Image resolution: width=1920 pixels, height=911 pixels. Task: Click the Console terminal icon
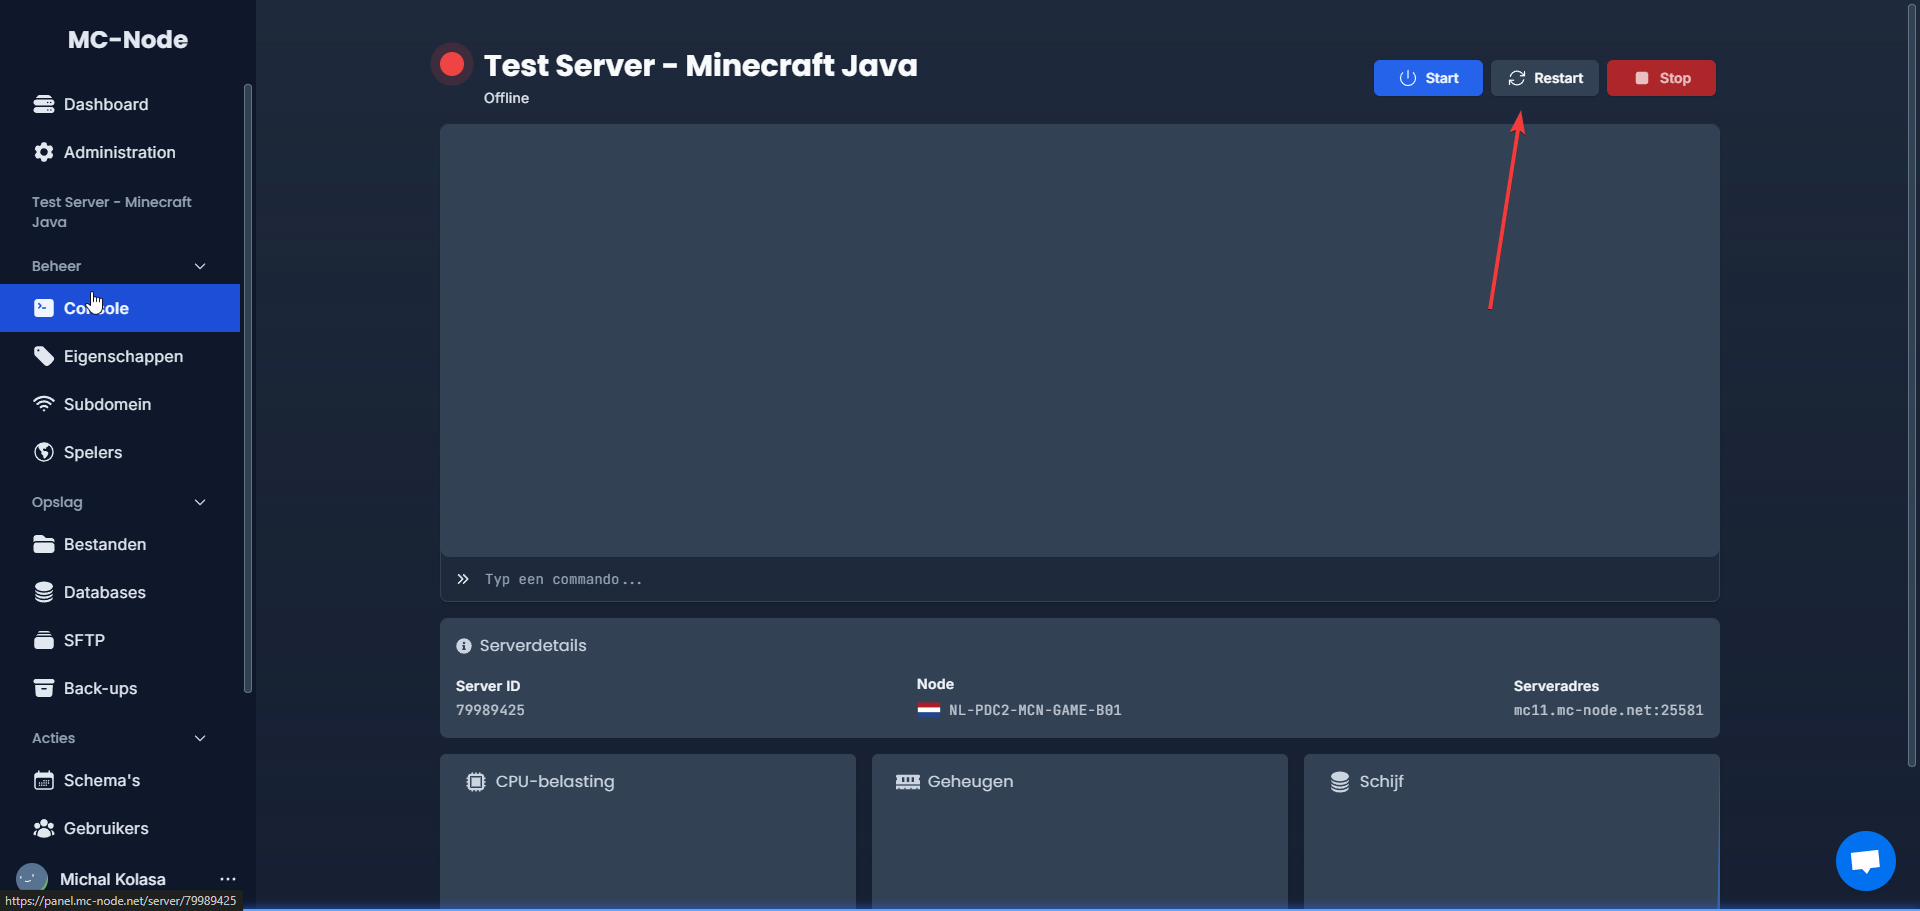coord(43,308)
